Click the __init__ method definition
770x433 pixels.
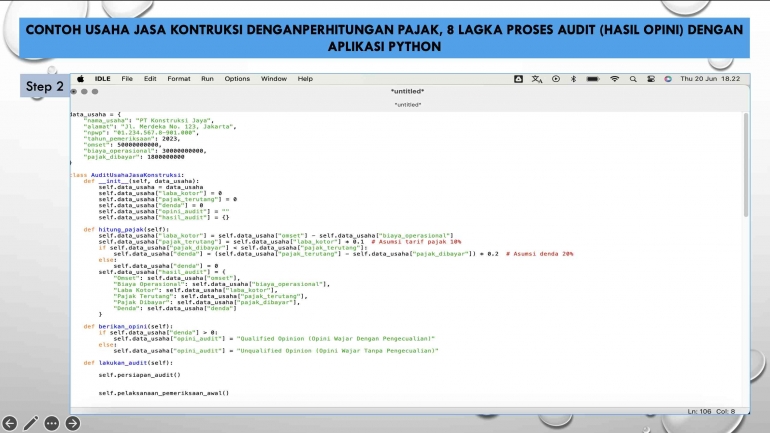[x=141, y=181]
